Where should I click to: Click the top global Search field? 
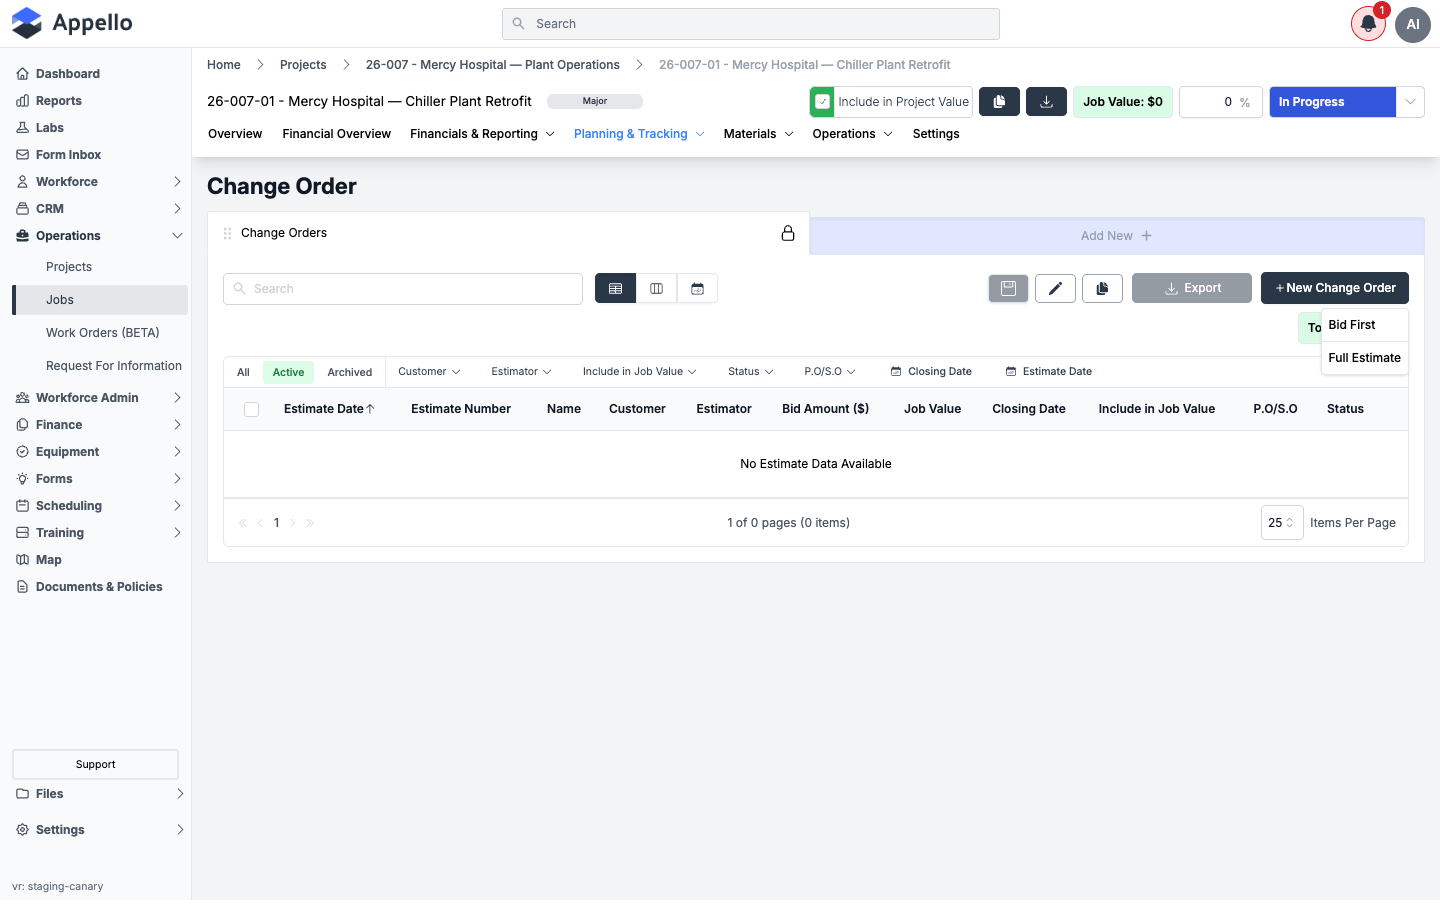coord(751,24)
